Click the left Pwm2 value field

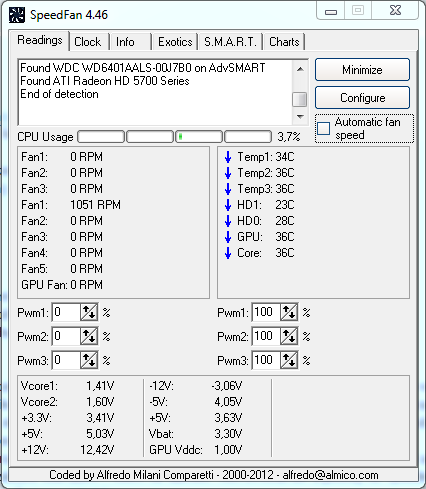point(66,336)
